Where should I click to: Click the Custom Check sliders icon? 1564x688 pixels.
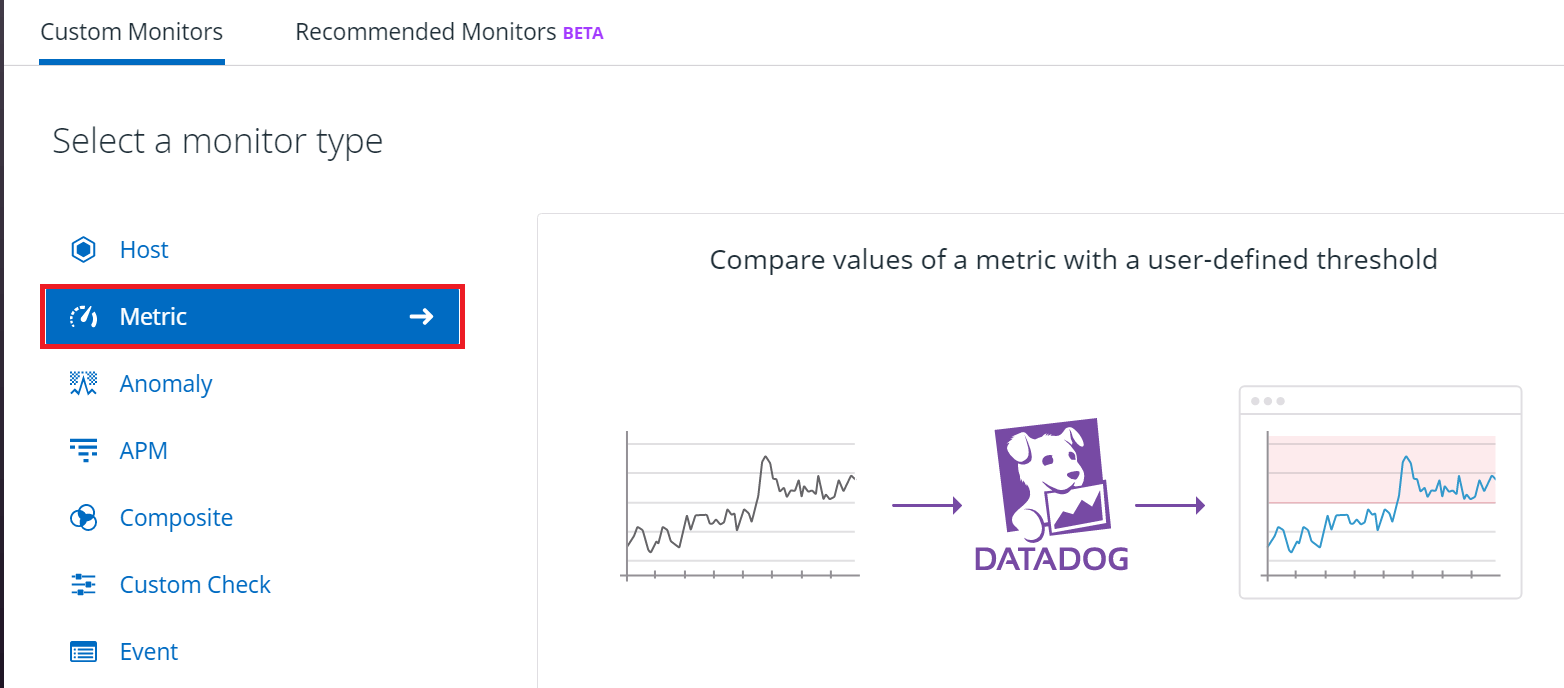[83, 585]
